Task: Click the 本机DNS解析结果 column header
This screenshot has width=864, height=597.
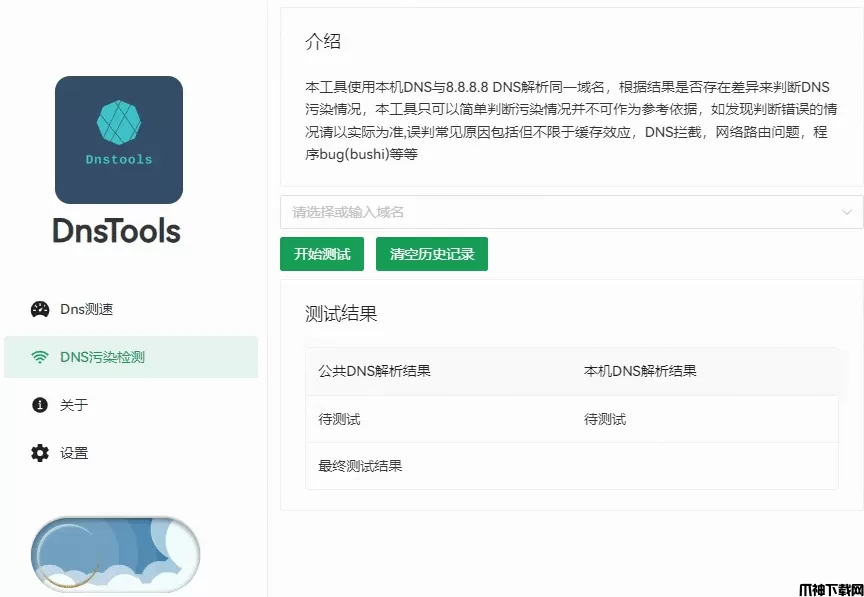Action: (x=640, y=371)
